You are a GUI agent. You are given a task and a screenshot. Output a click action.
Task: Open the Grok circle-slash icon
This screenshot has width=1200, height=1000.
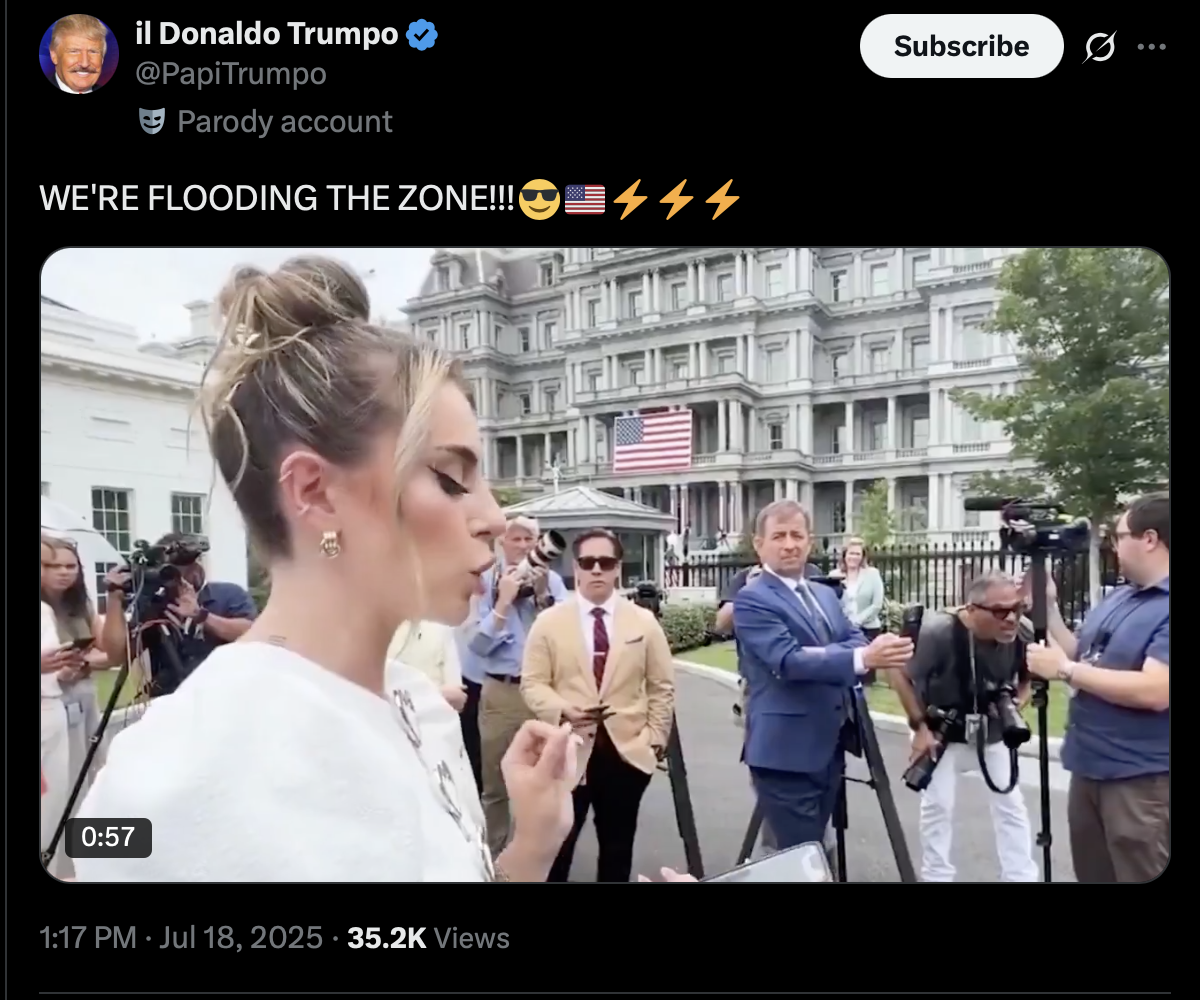point(1100,46)
